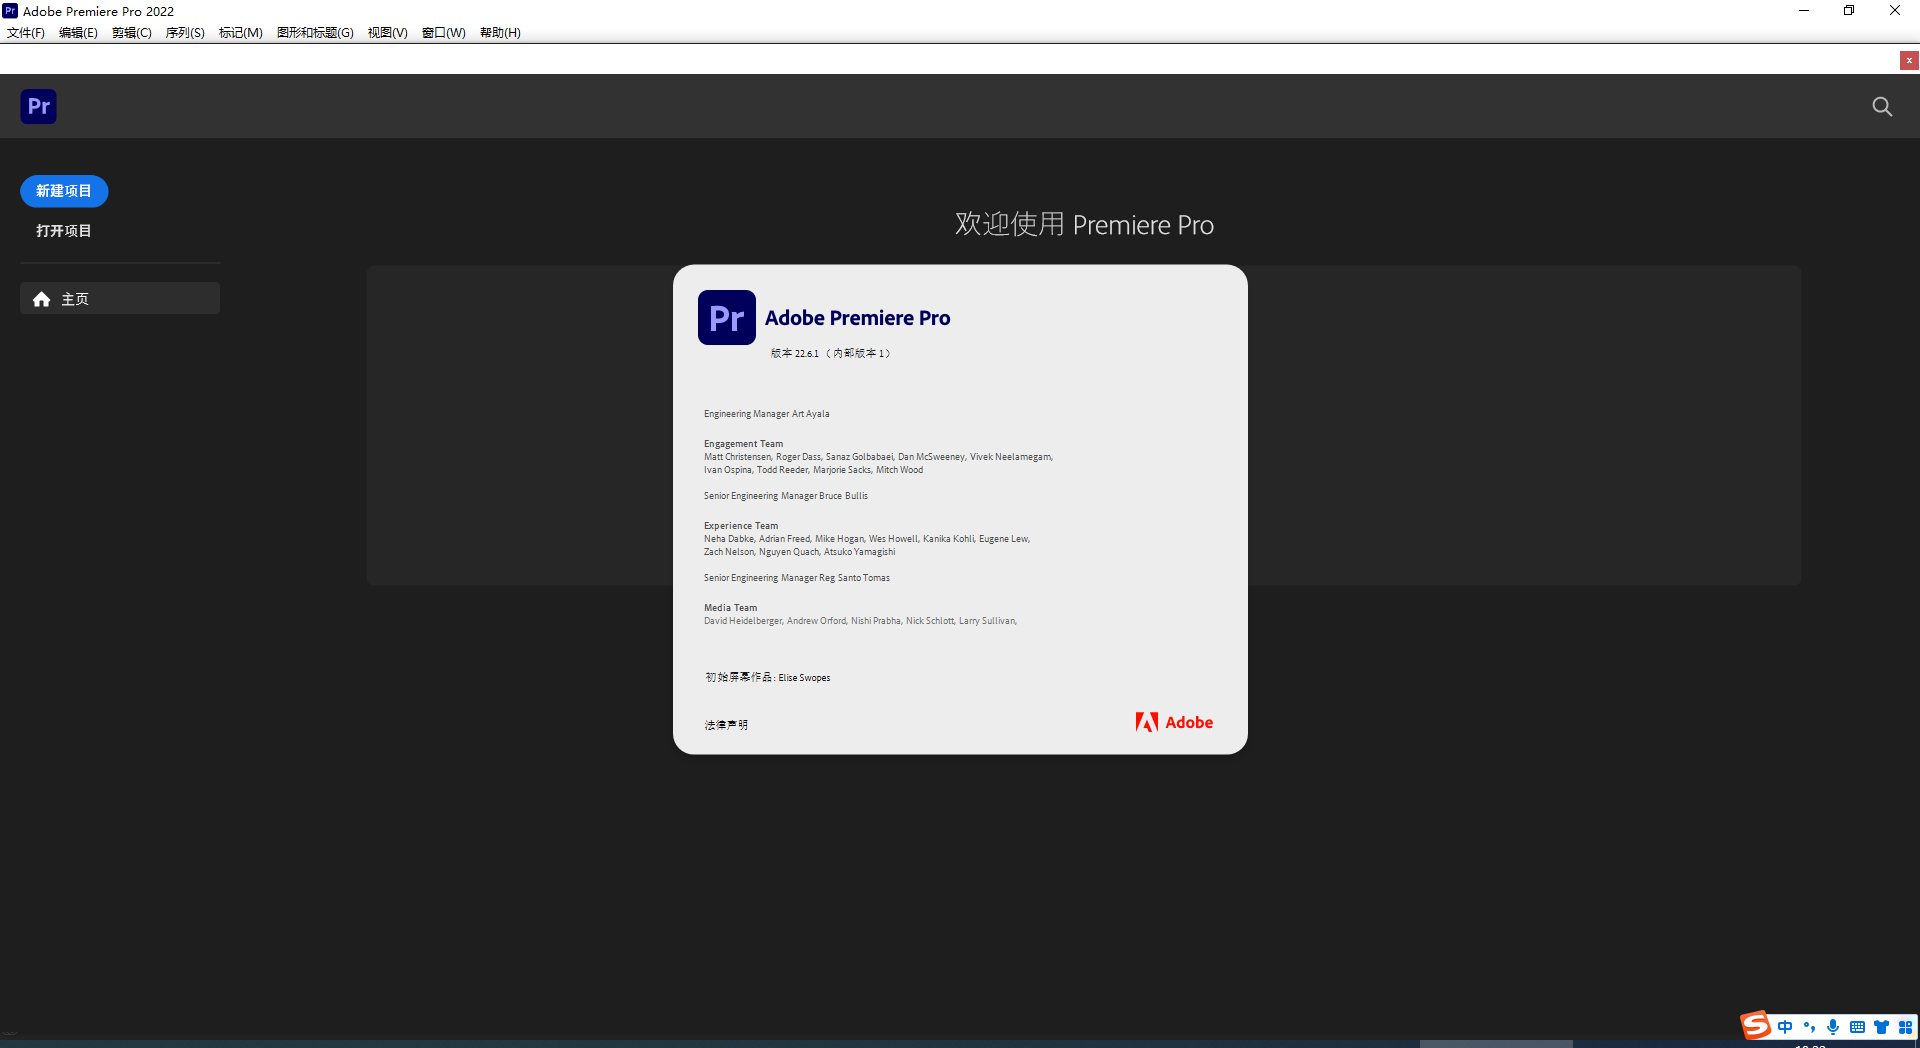Click the 新建项目 button
The height and width of the screenshot is (1048, 1920).
[63, 191]
